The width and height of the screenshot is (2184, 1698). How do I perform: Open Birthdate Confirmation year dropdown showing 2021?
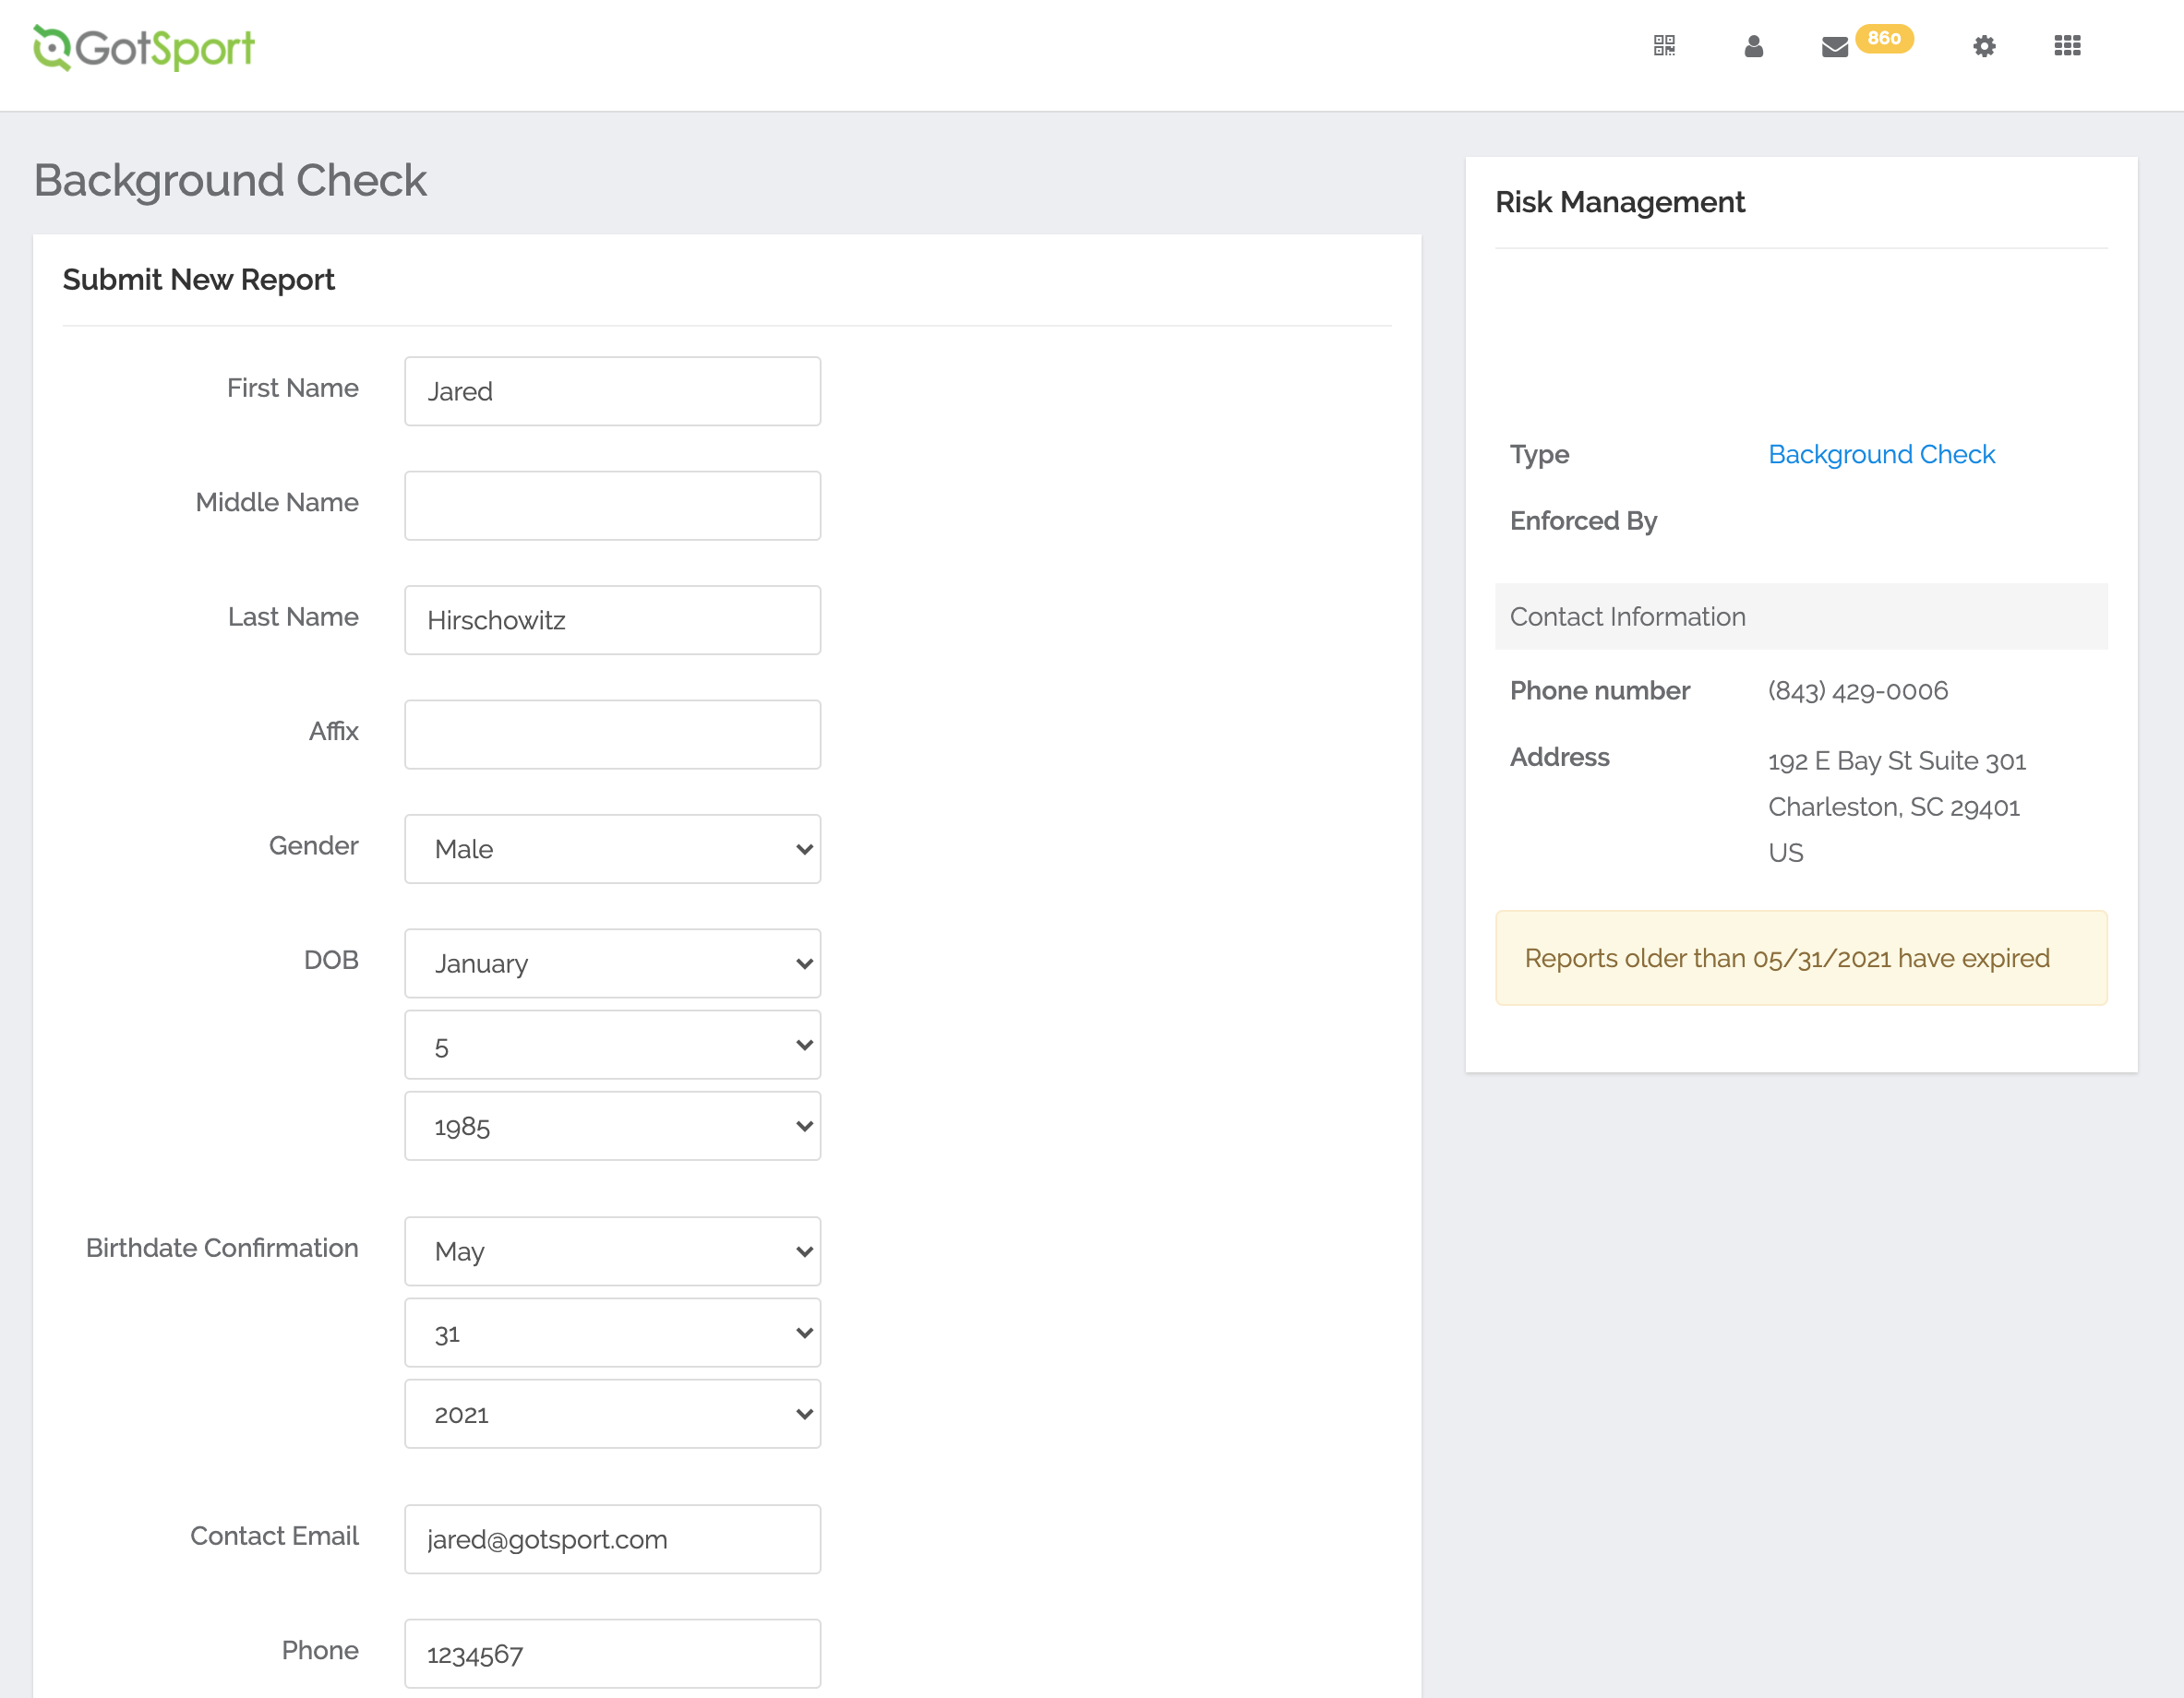tap(612, 1414)
